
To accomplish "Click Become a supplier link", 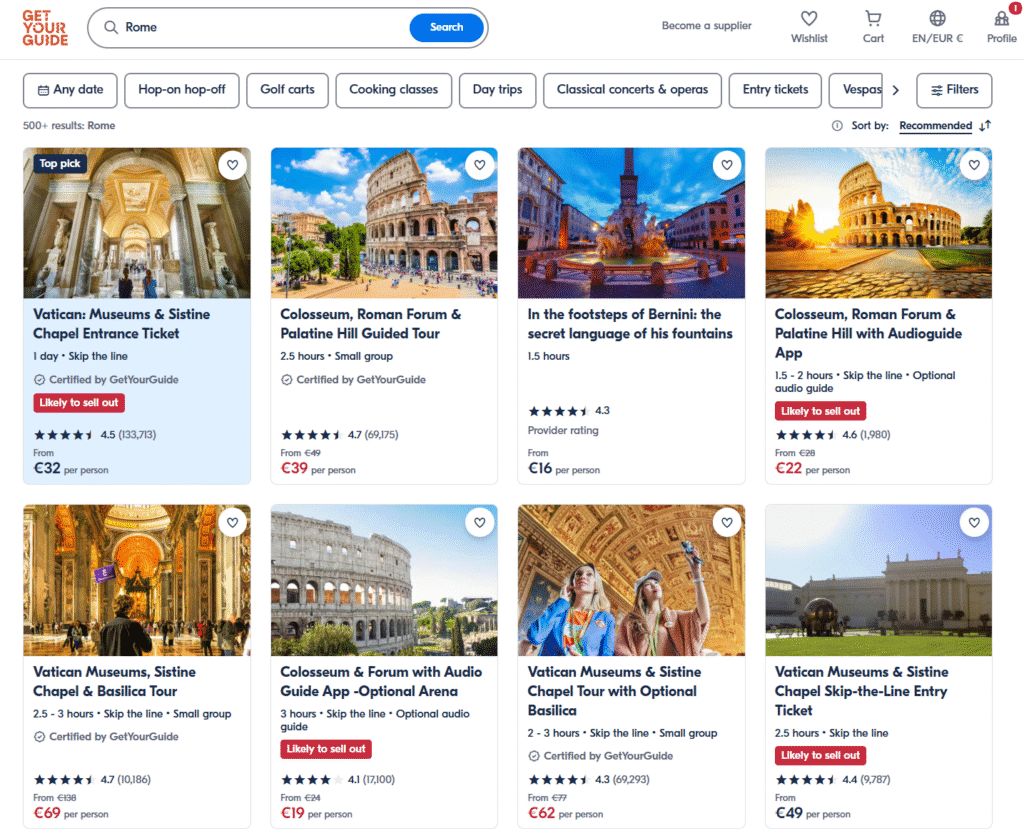I will click(706, 25).
